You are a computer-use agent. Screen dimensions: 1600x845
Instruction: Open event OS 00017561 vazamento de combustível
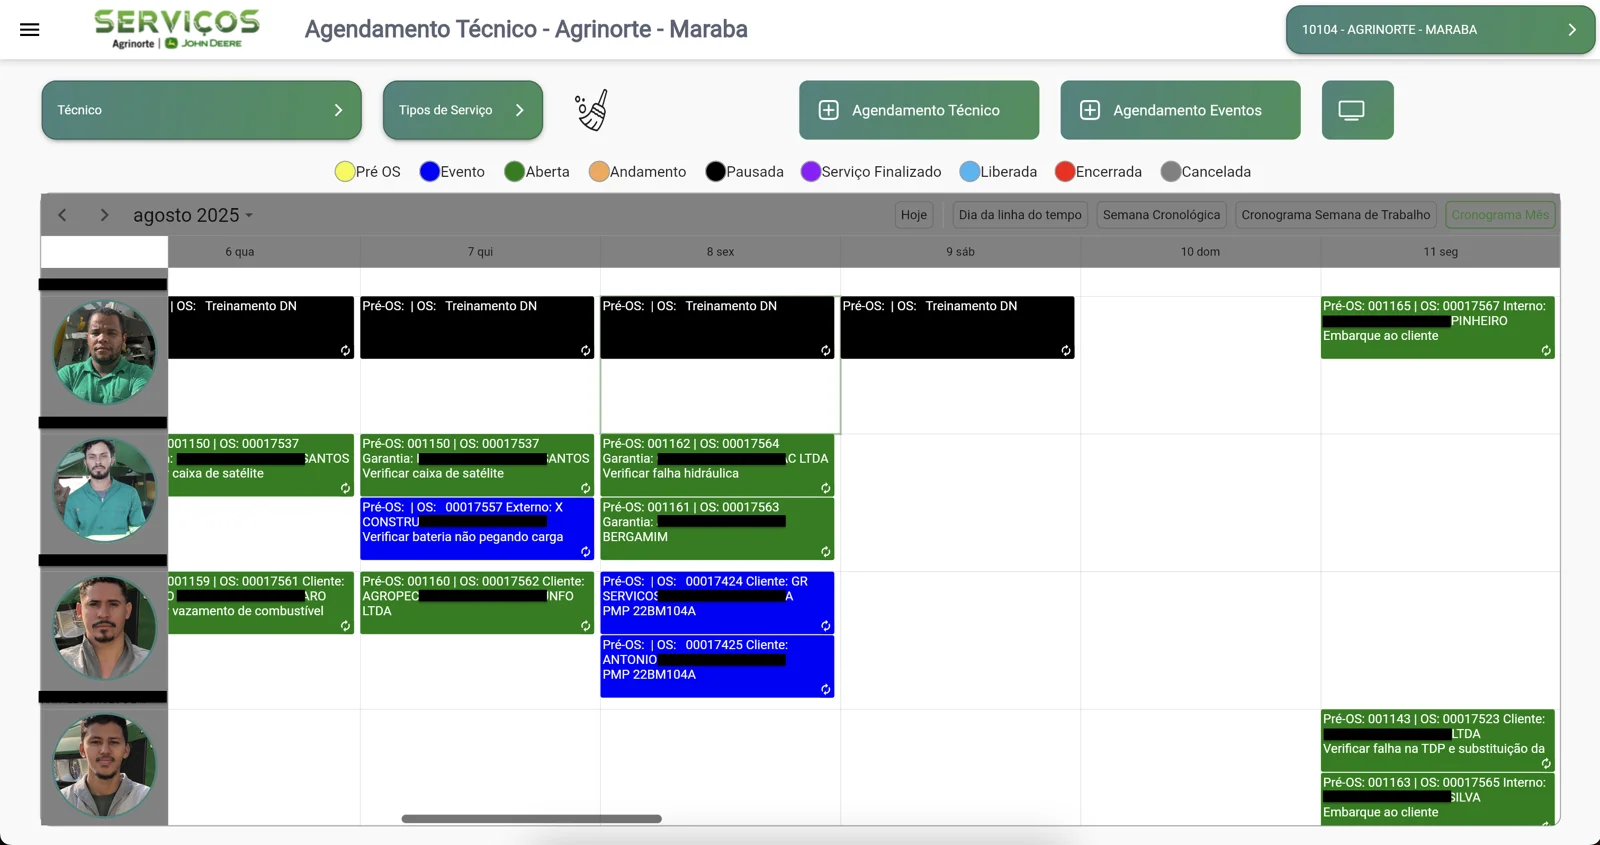coord(260,603)
